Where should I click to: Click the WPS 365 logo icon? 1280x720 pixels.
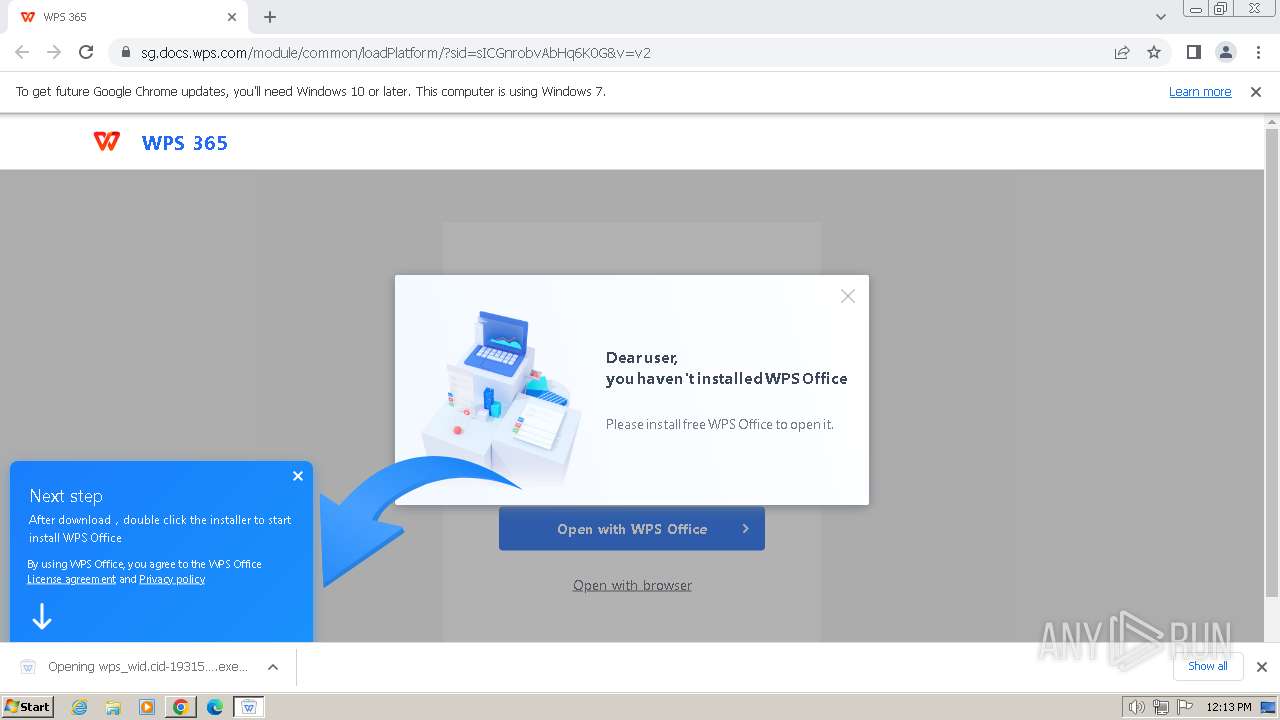[x=107, y=142]
